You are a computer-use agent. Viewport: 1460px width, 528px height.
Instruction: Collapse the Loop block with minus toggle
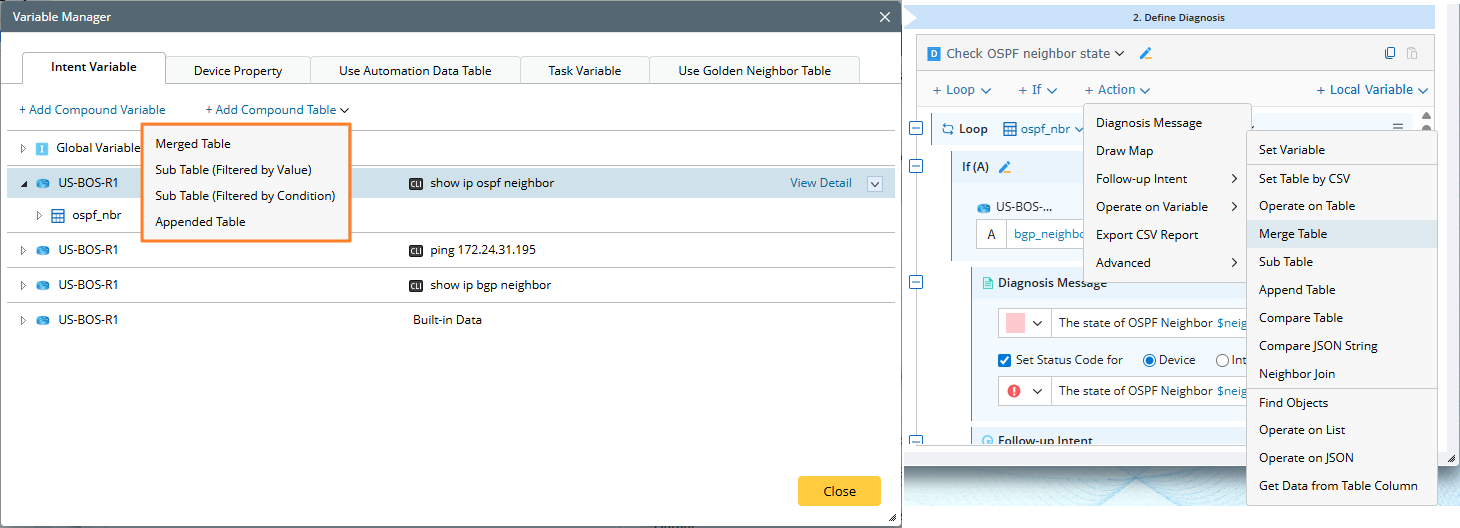tap(916, 128)
